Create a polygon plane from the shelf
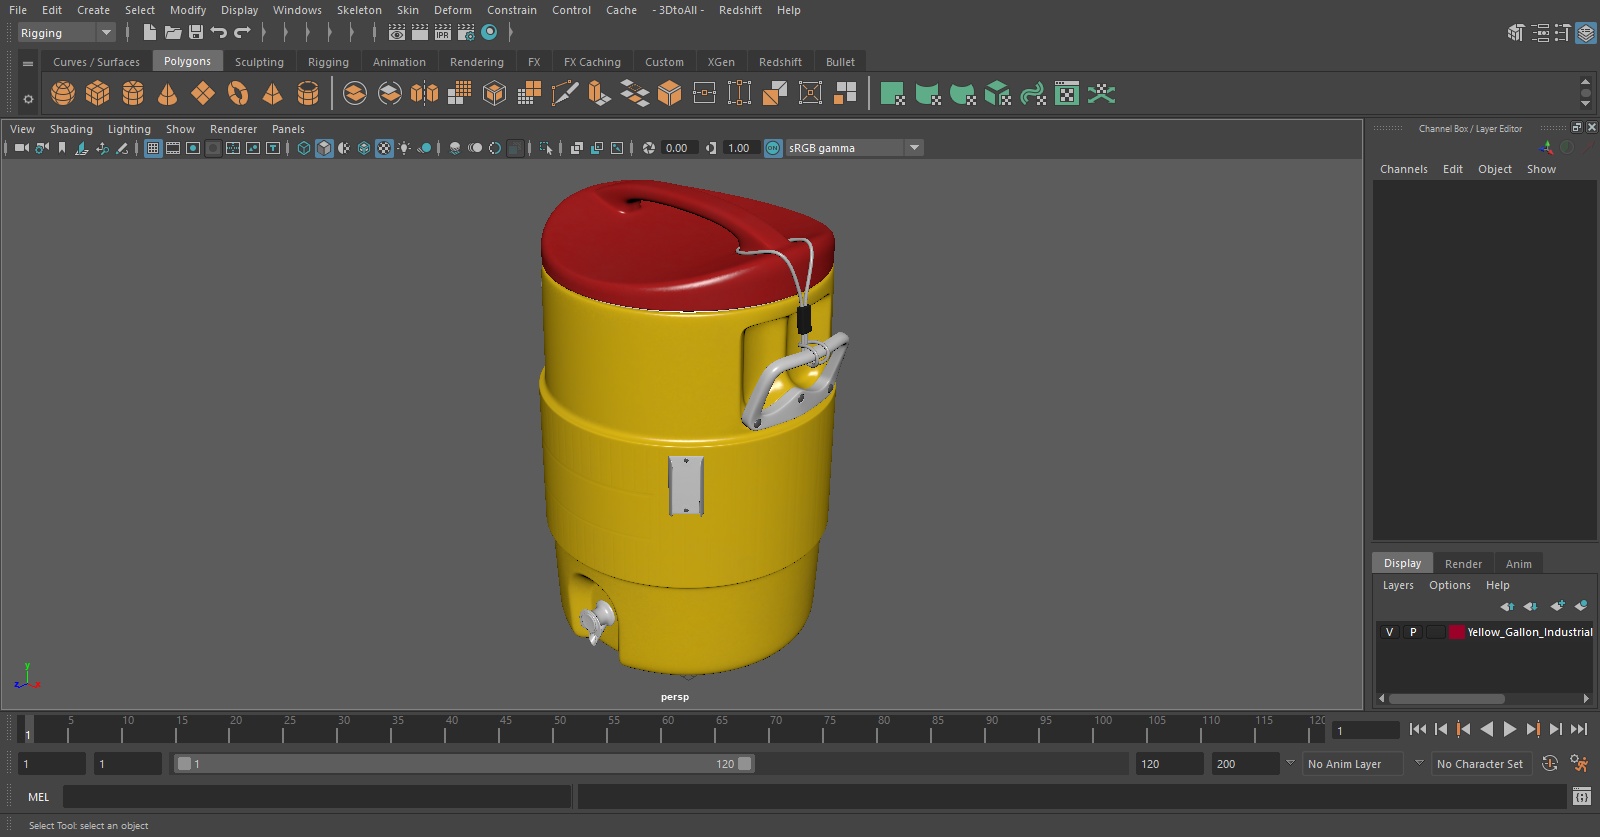1600x837 pixels. pos(203,94)
